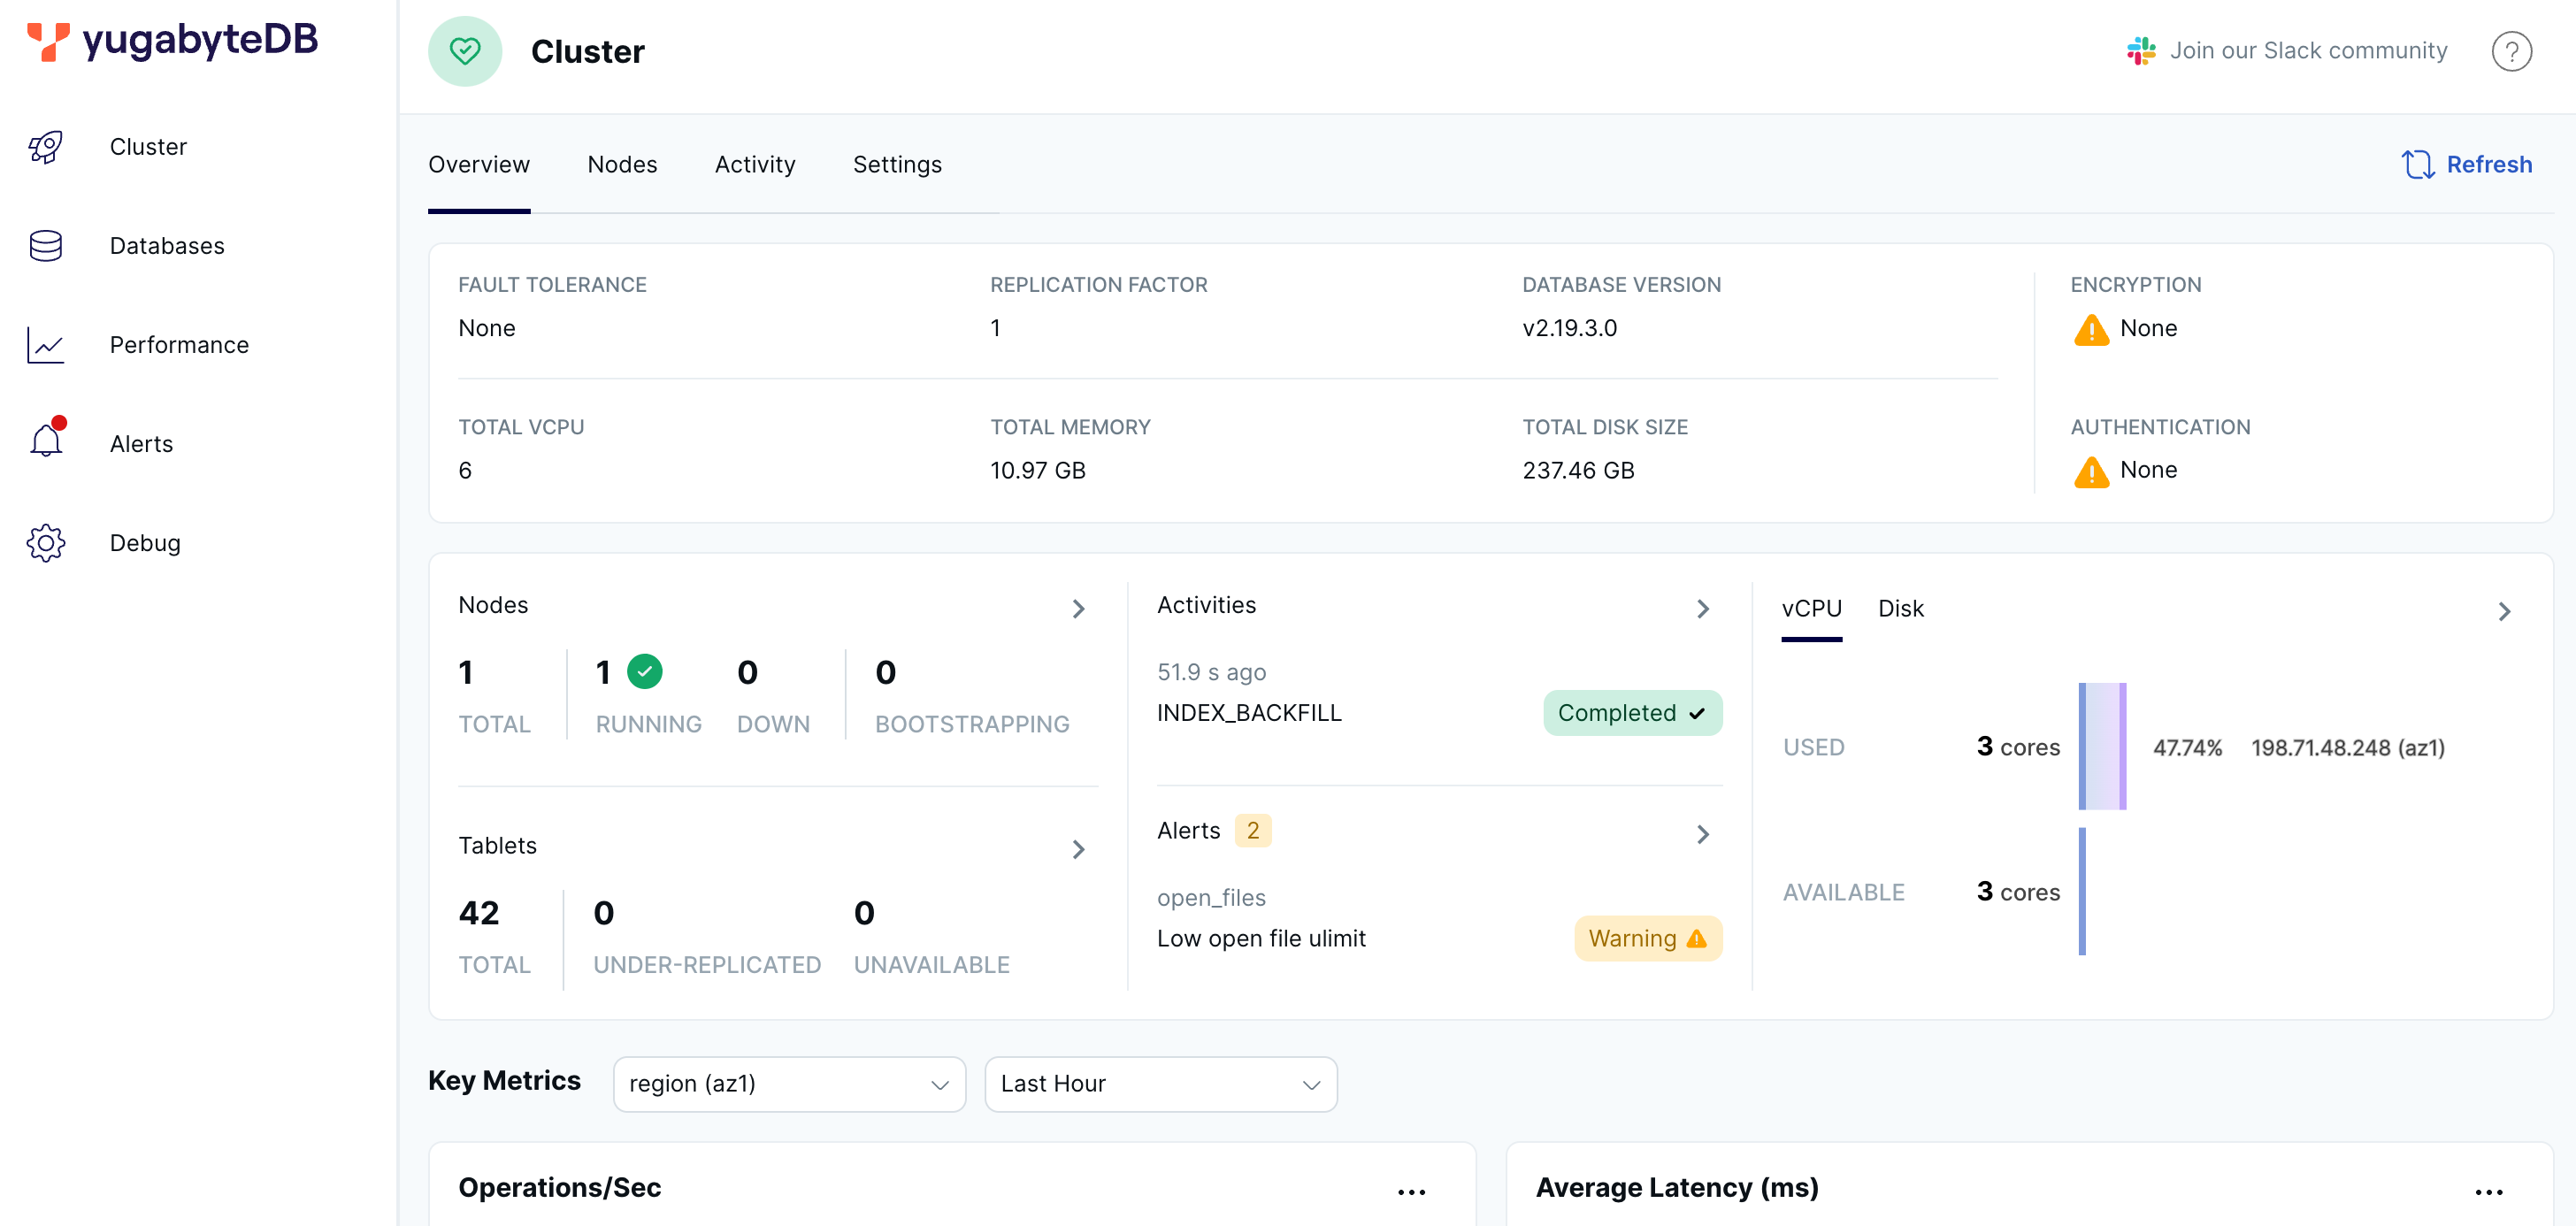The width and height of the screenshot is (2576, 1226).
Task: Switch to the Disk tab in usage panel
Action: coord(1901,608)
